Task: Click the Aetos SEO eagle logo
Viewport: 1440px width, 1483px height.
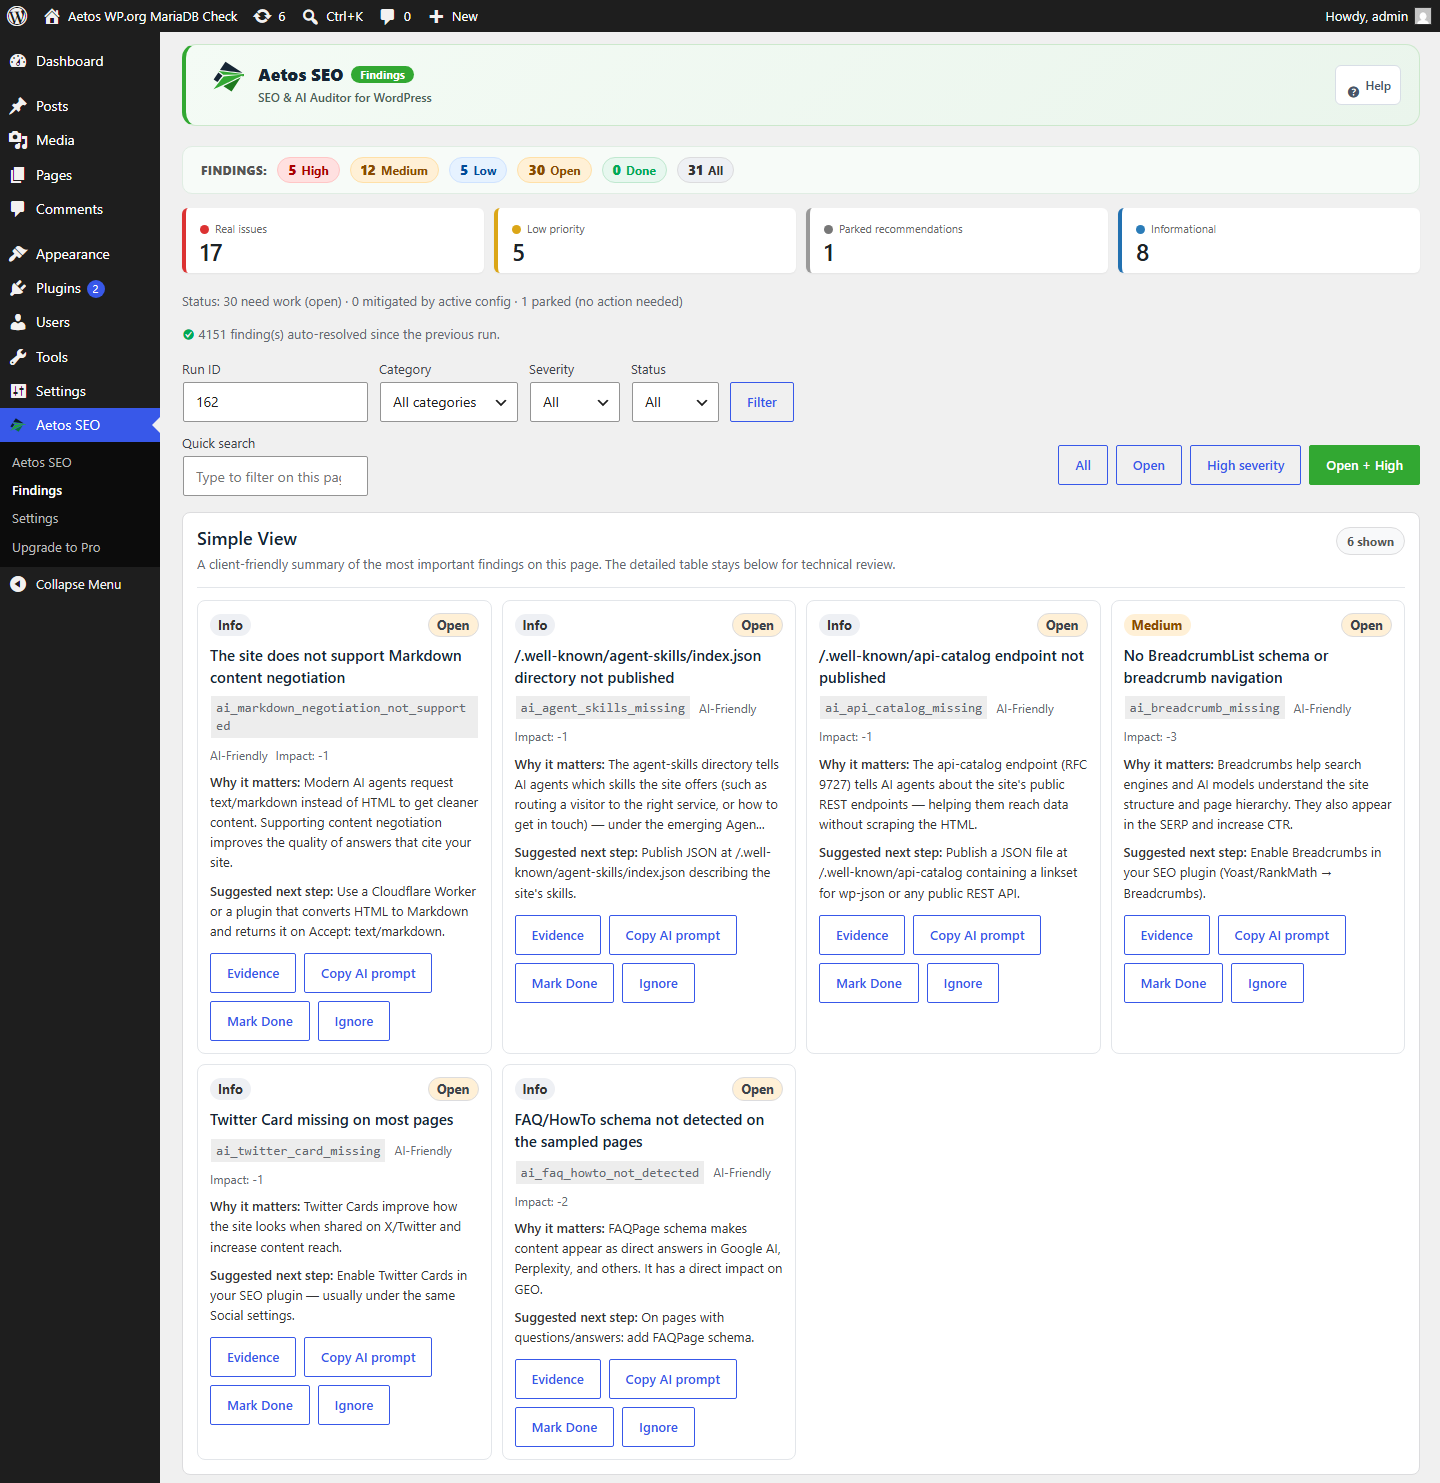Action: tap(228, 77)
